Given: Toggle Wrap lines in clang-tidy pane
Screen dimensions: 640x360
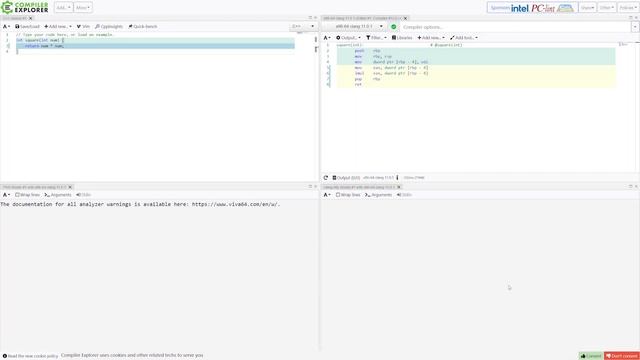Looking at the screenshot, I should click(x=348, y=195).
